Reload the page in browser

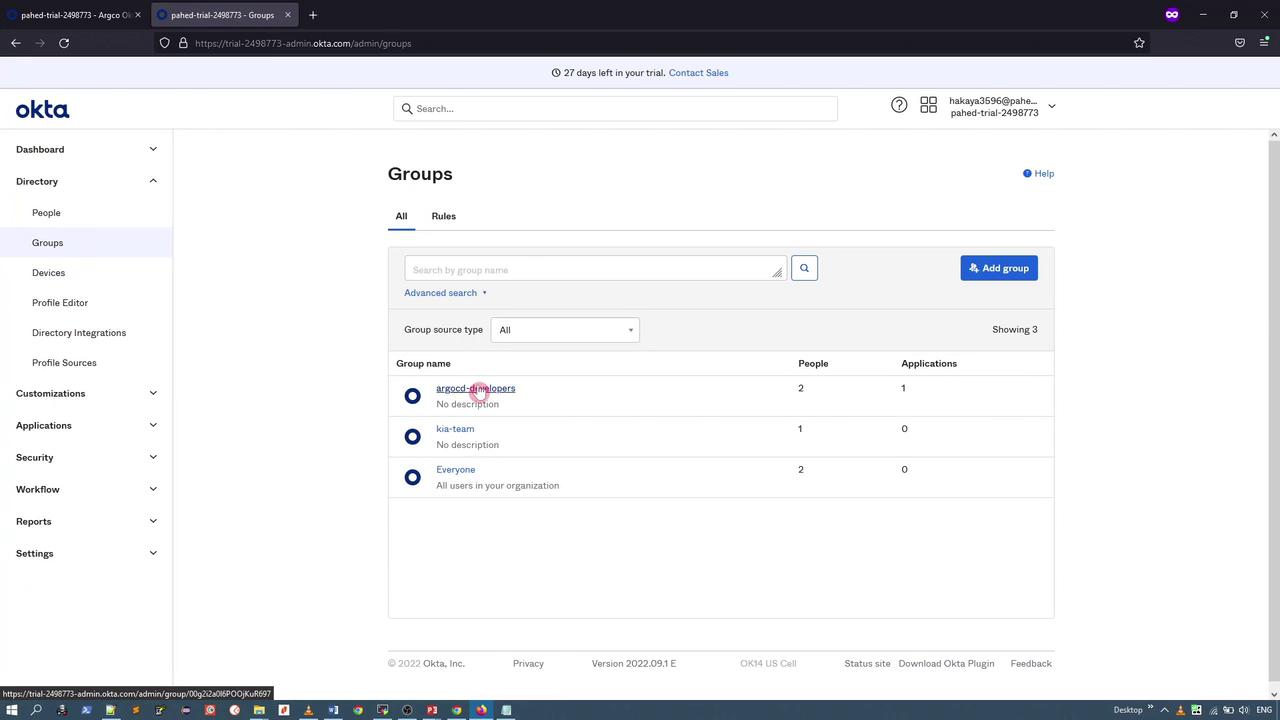tap(64, 43)
